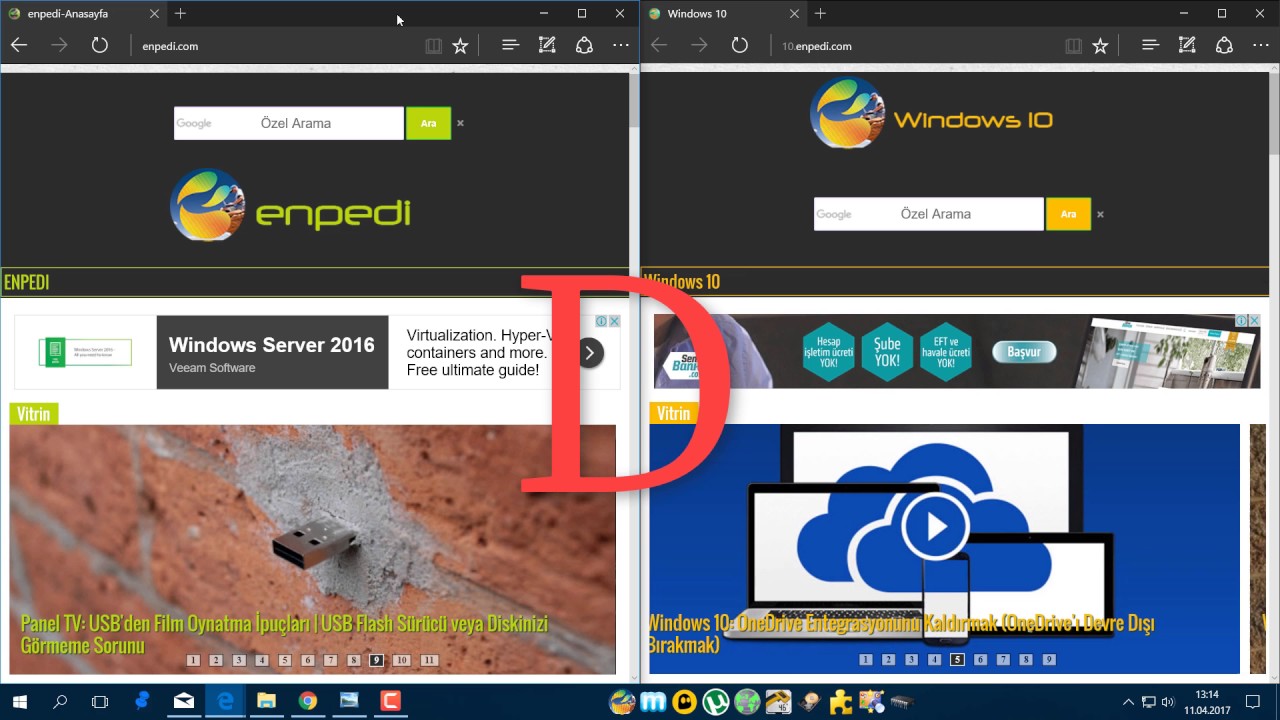
Task: Open a new tab beside Windows 10 tab
Action: coord(820,13)
